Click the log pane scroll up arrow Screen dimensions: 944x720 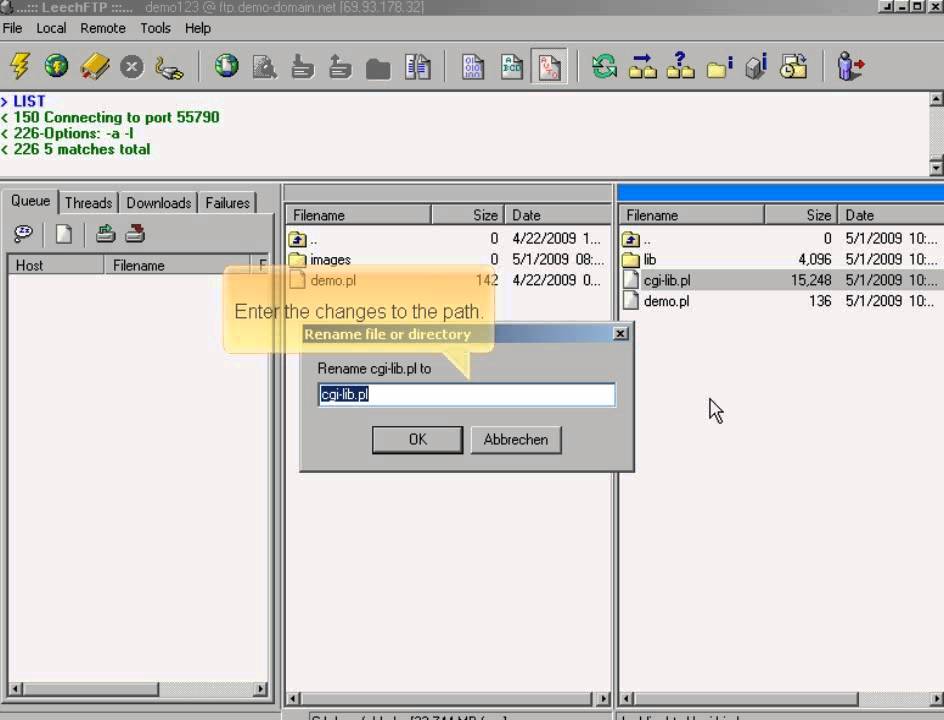[936, 99]
